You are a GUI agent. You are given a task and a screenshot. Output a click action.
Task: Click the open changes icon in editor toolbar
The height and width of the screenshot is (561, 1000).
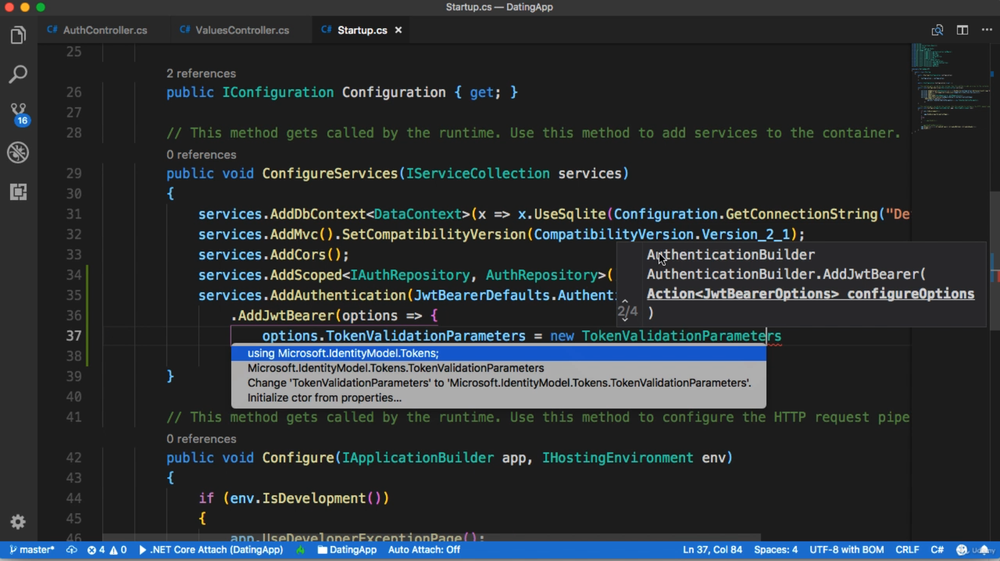coord(937,30)
